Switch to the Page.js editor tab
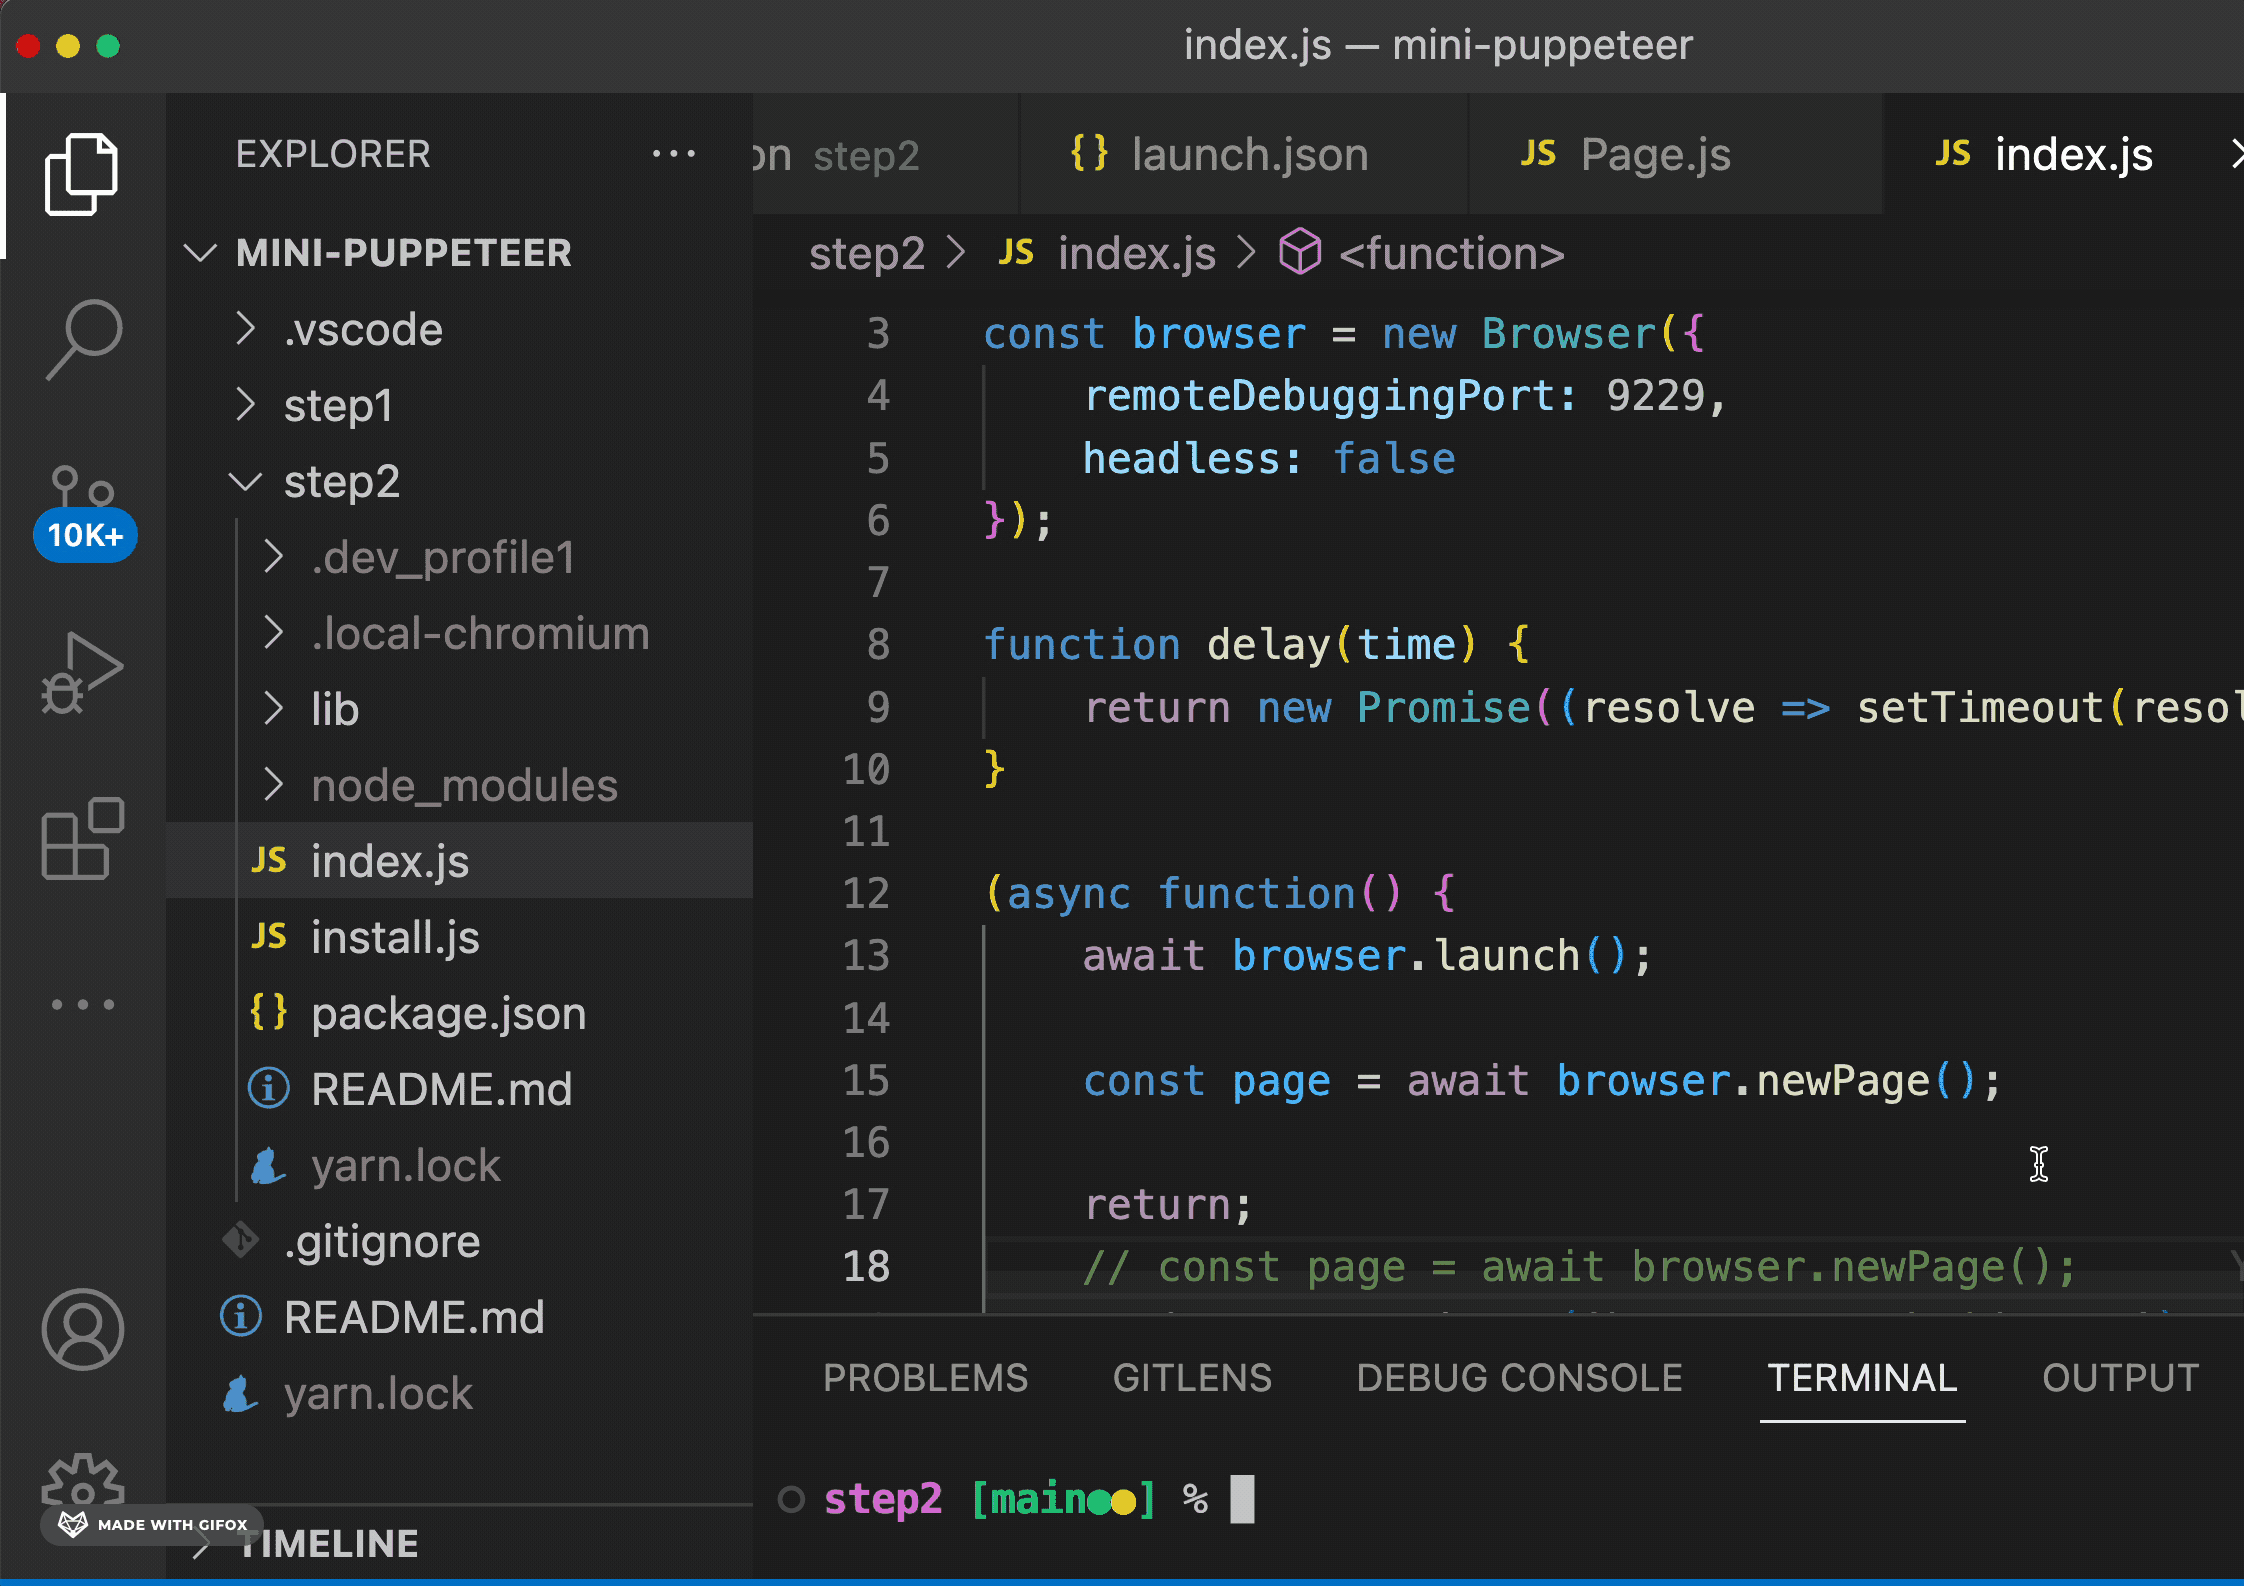The image size is (2244, 1586). tap(1654, 155)
